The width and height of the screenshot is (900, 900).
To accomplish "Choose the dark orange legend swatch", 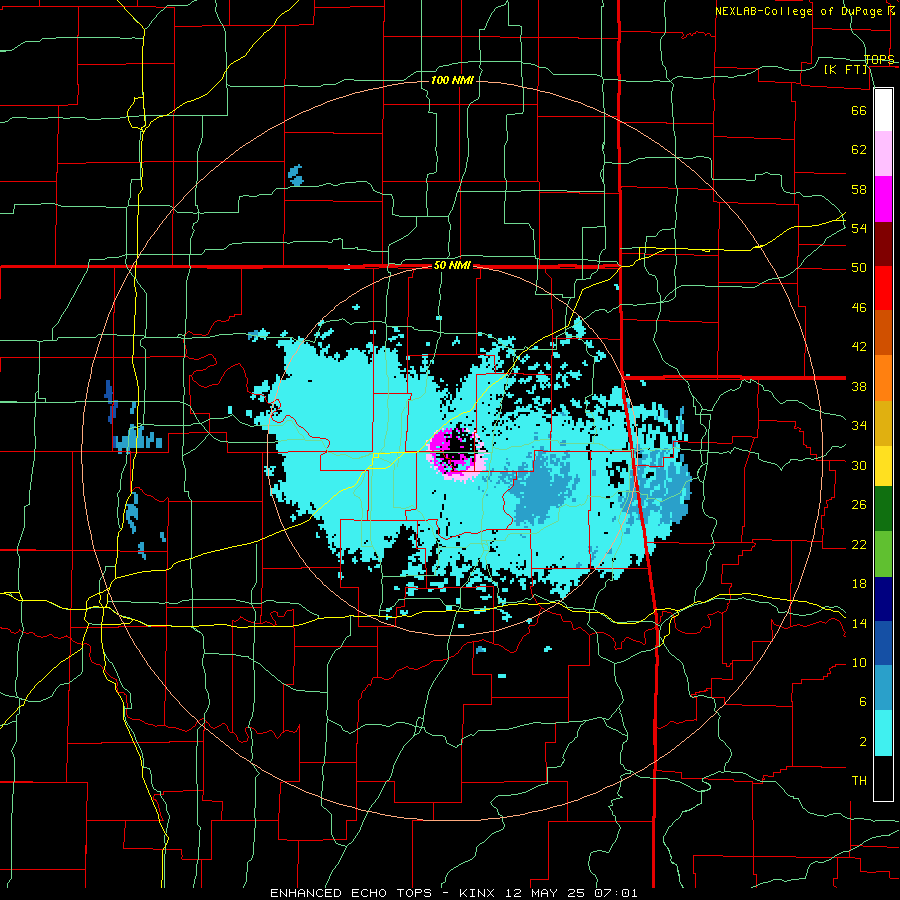I will [x=883, y=333].
